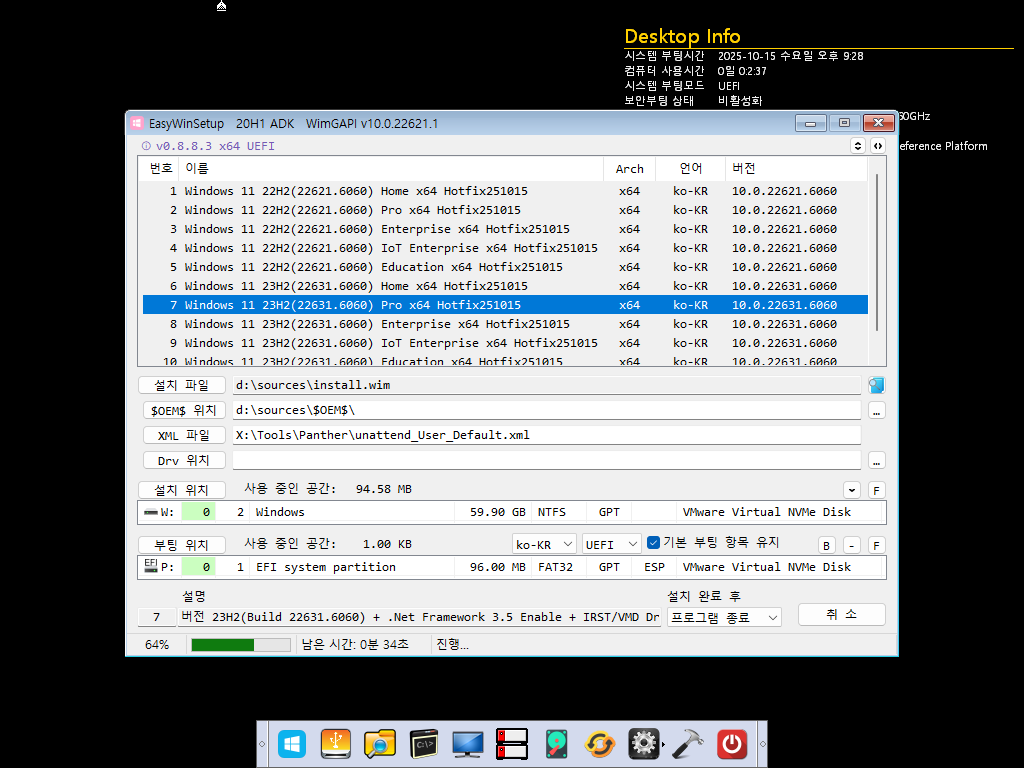Open the ko-KR boot language dropdown
Viewport: 1024px width, 768px height.
pyautogui.click(x=543, y=544)
